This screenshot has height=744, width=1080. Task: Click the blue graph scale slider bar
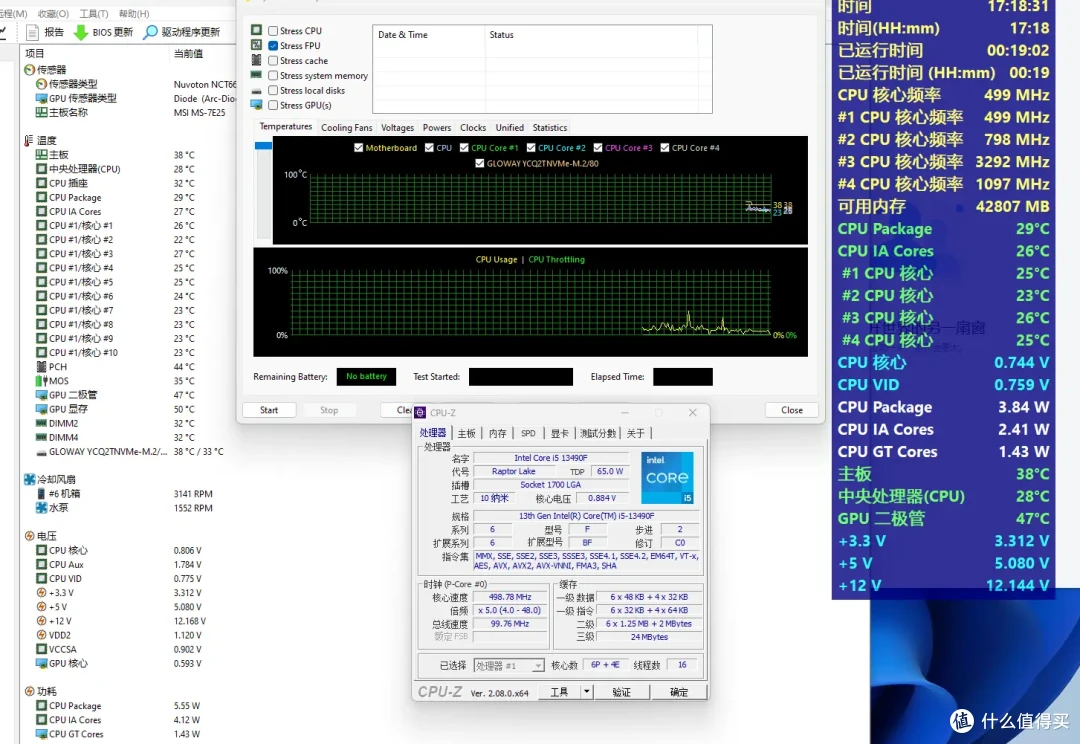point(263,146)
